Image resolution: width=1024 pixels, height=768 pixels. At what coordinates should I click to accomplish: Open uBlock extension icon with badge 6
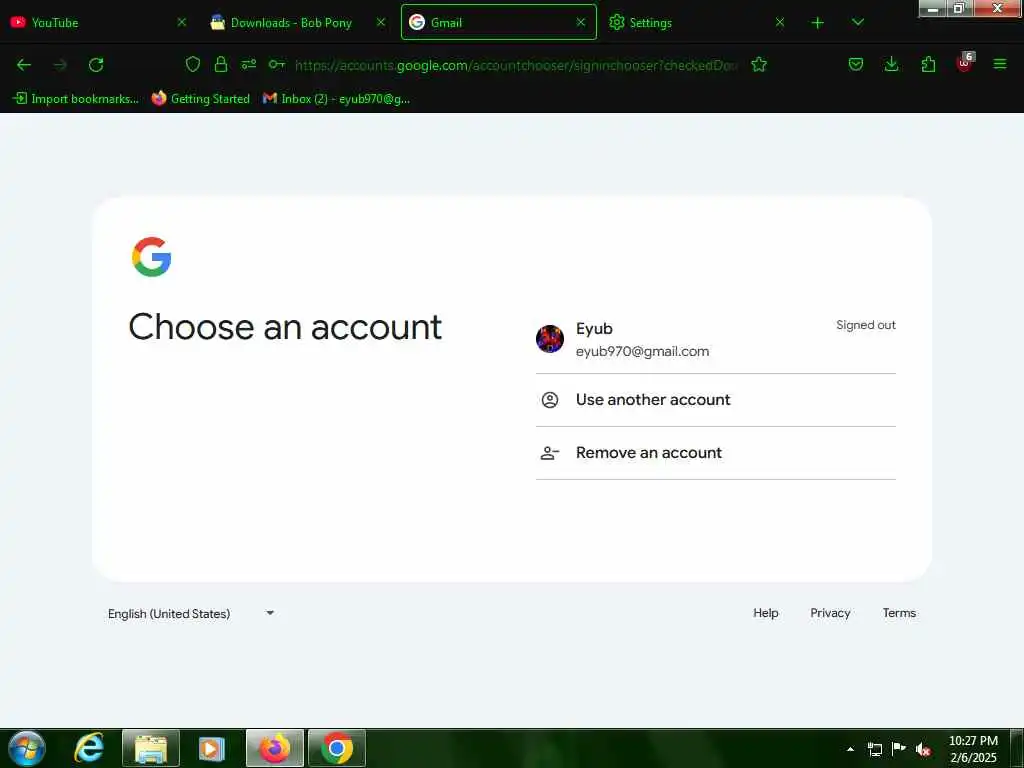click(x=965, y=63)
